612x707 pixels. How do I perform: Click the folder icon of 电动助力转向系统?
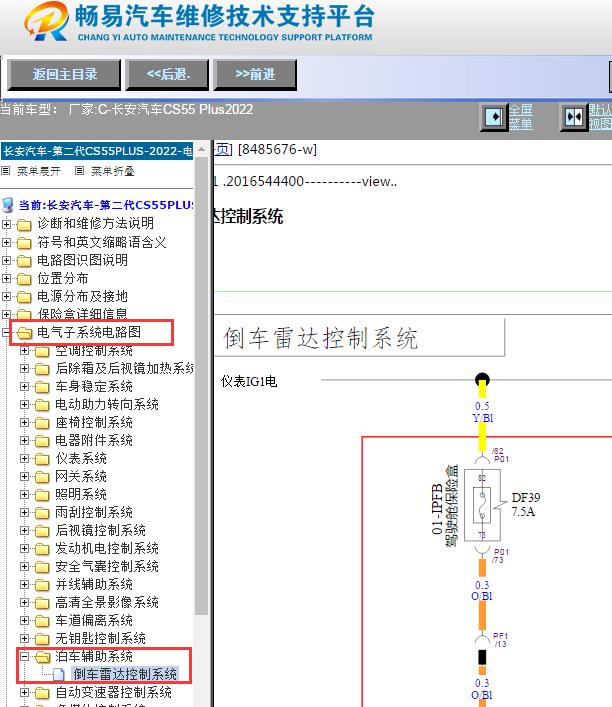tap(42, 405)
